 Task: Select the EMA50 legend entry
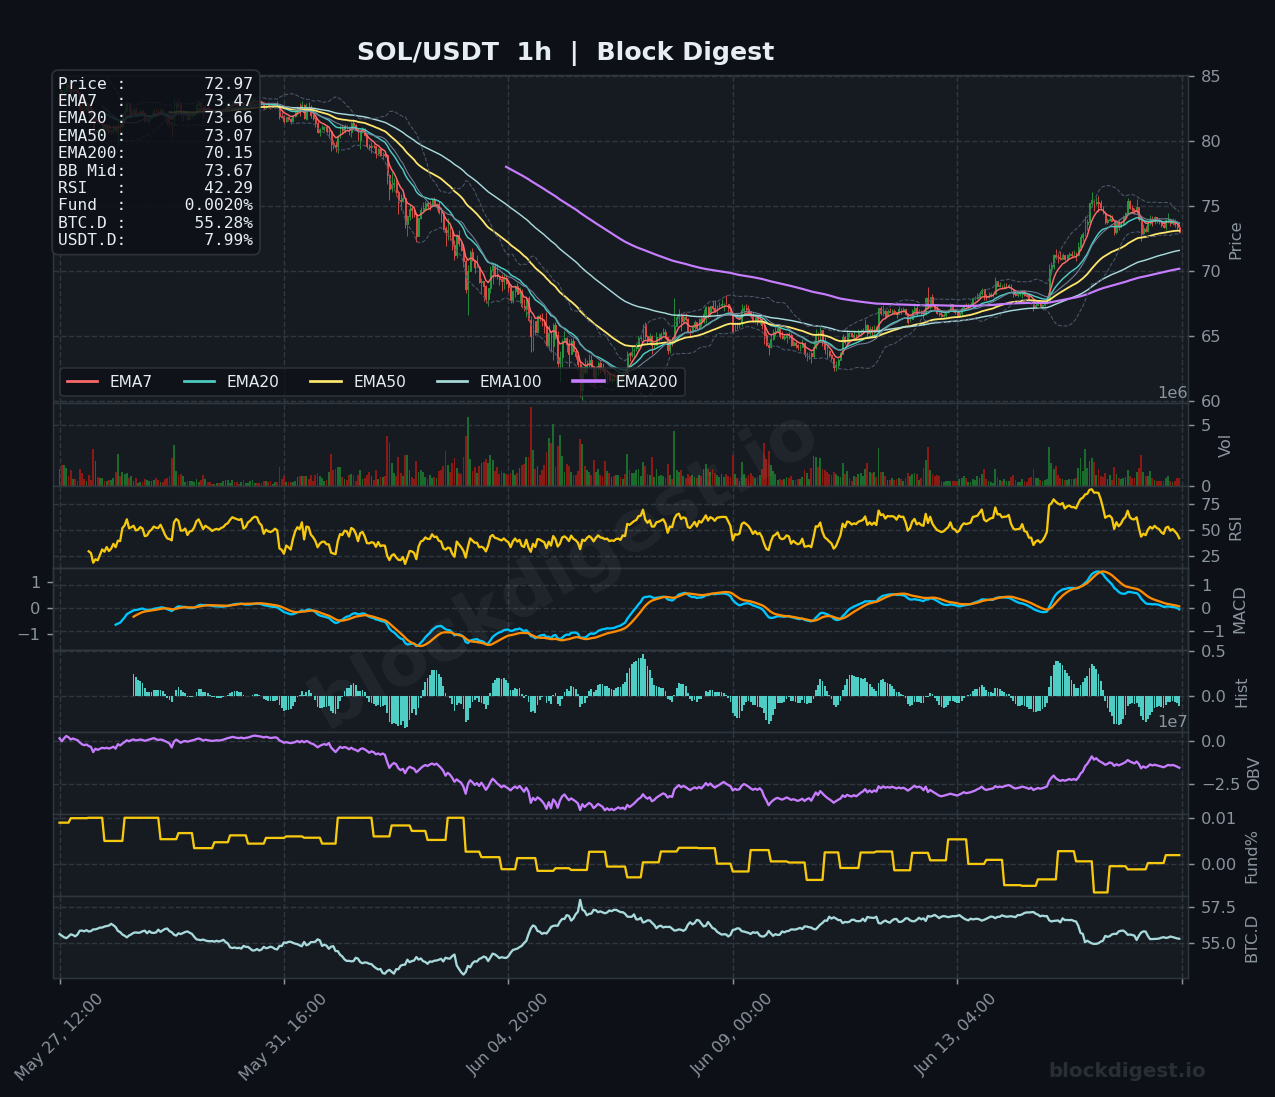click(358, 382)
